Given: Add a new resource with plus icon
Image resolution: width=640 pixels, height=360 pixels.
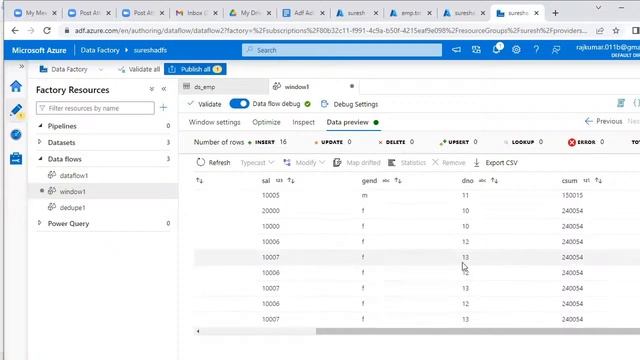Looking at the screenshot, I should (164, 108).
